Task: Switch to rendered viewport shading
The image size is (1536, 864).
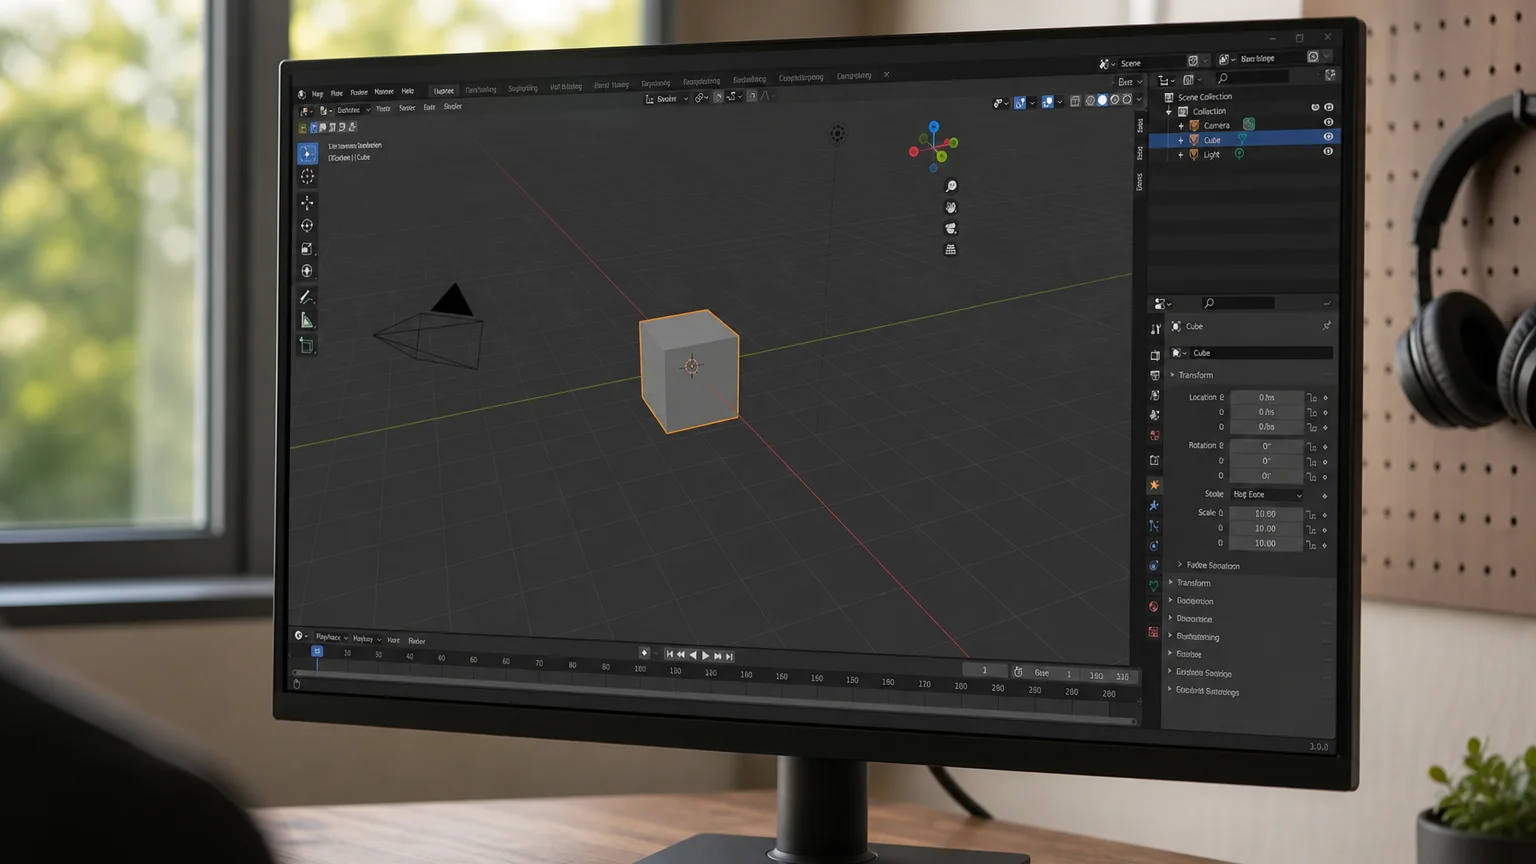Action: tap(1127, 100)
